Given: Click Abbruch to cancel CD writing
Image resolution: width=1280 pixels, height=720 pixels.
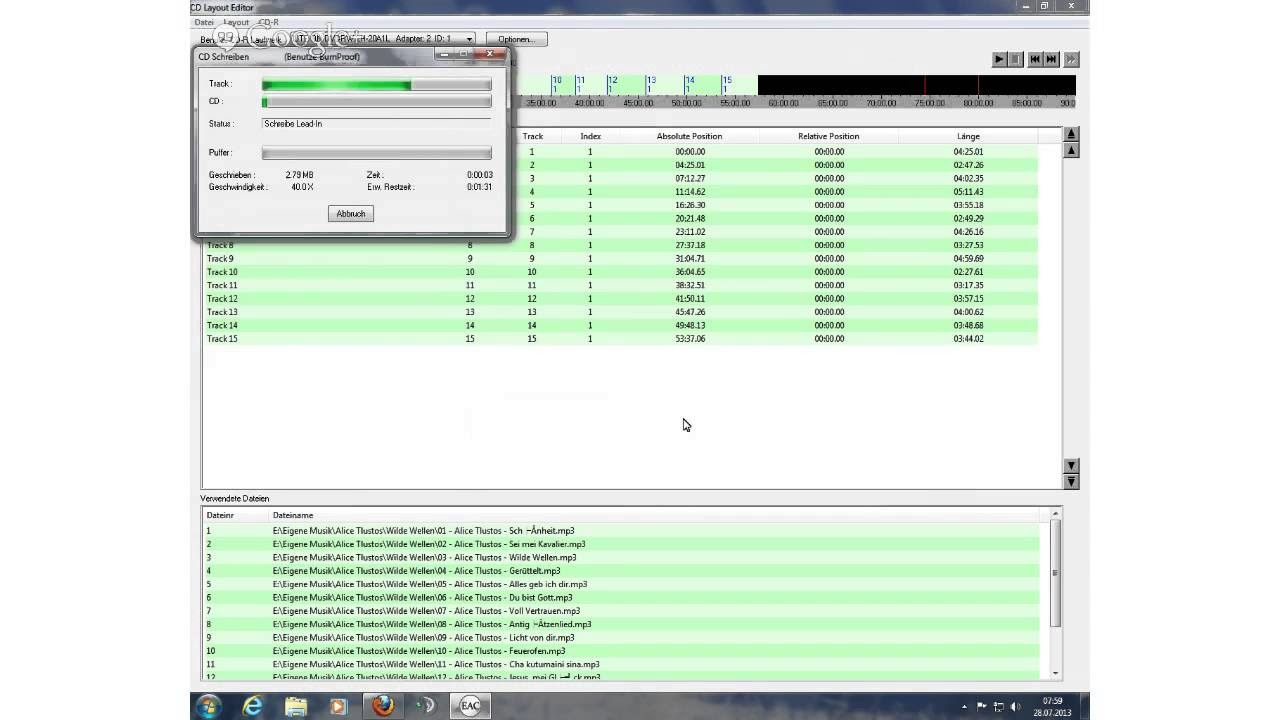Looking at the screenshot, I should pos(351,214).
